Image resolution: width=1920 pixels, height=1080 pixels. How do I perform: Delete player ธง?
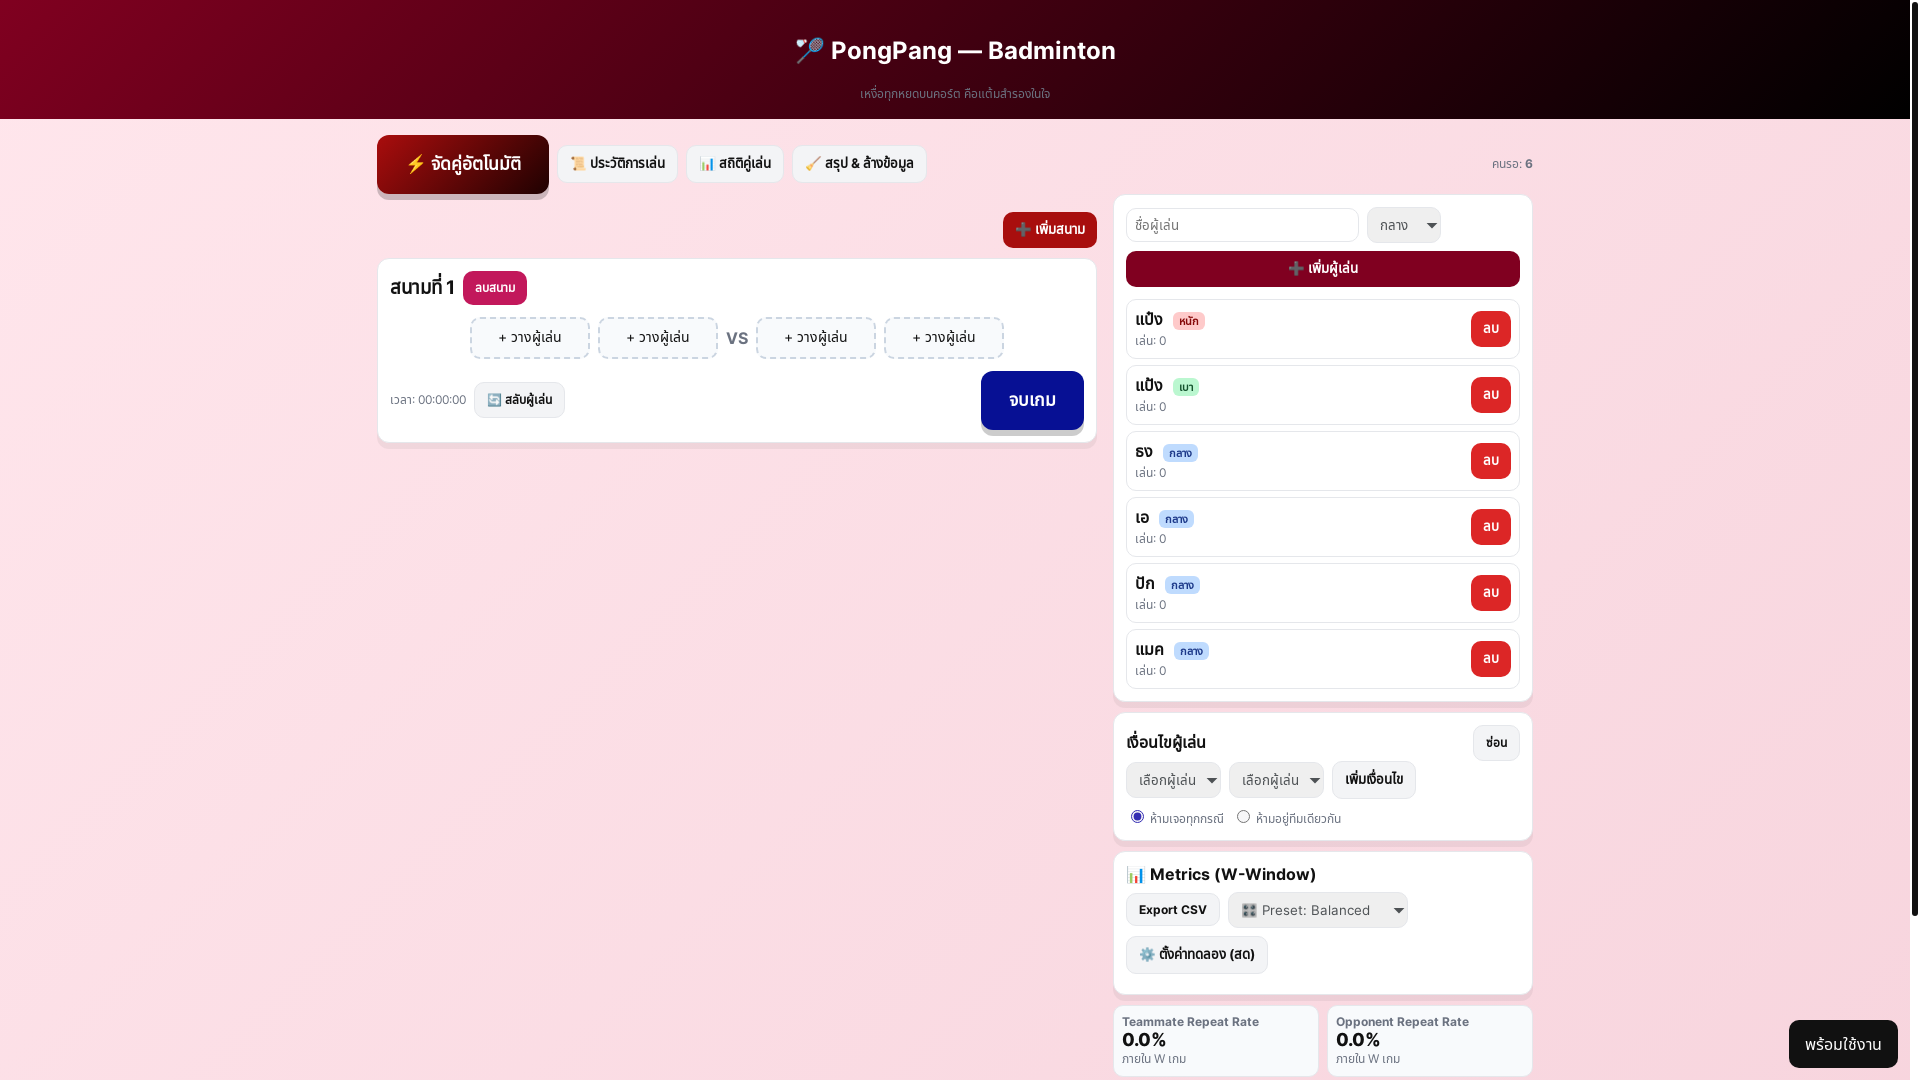[1490, 461]
